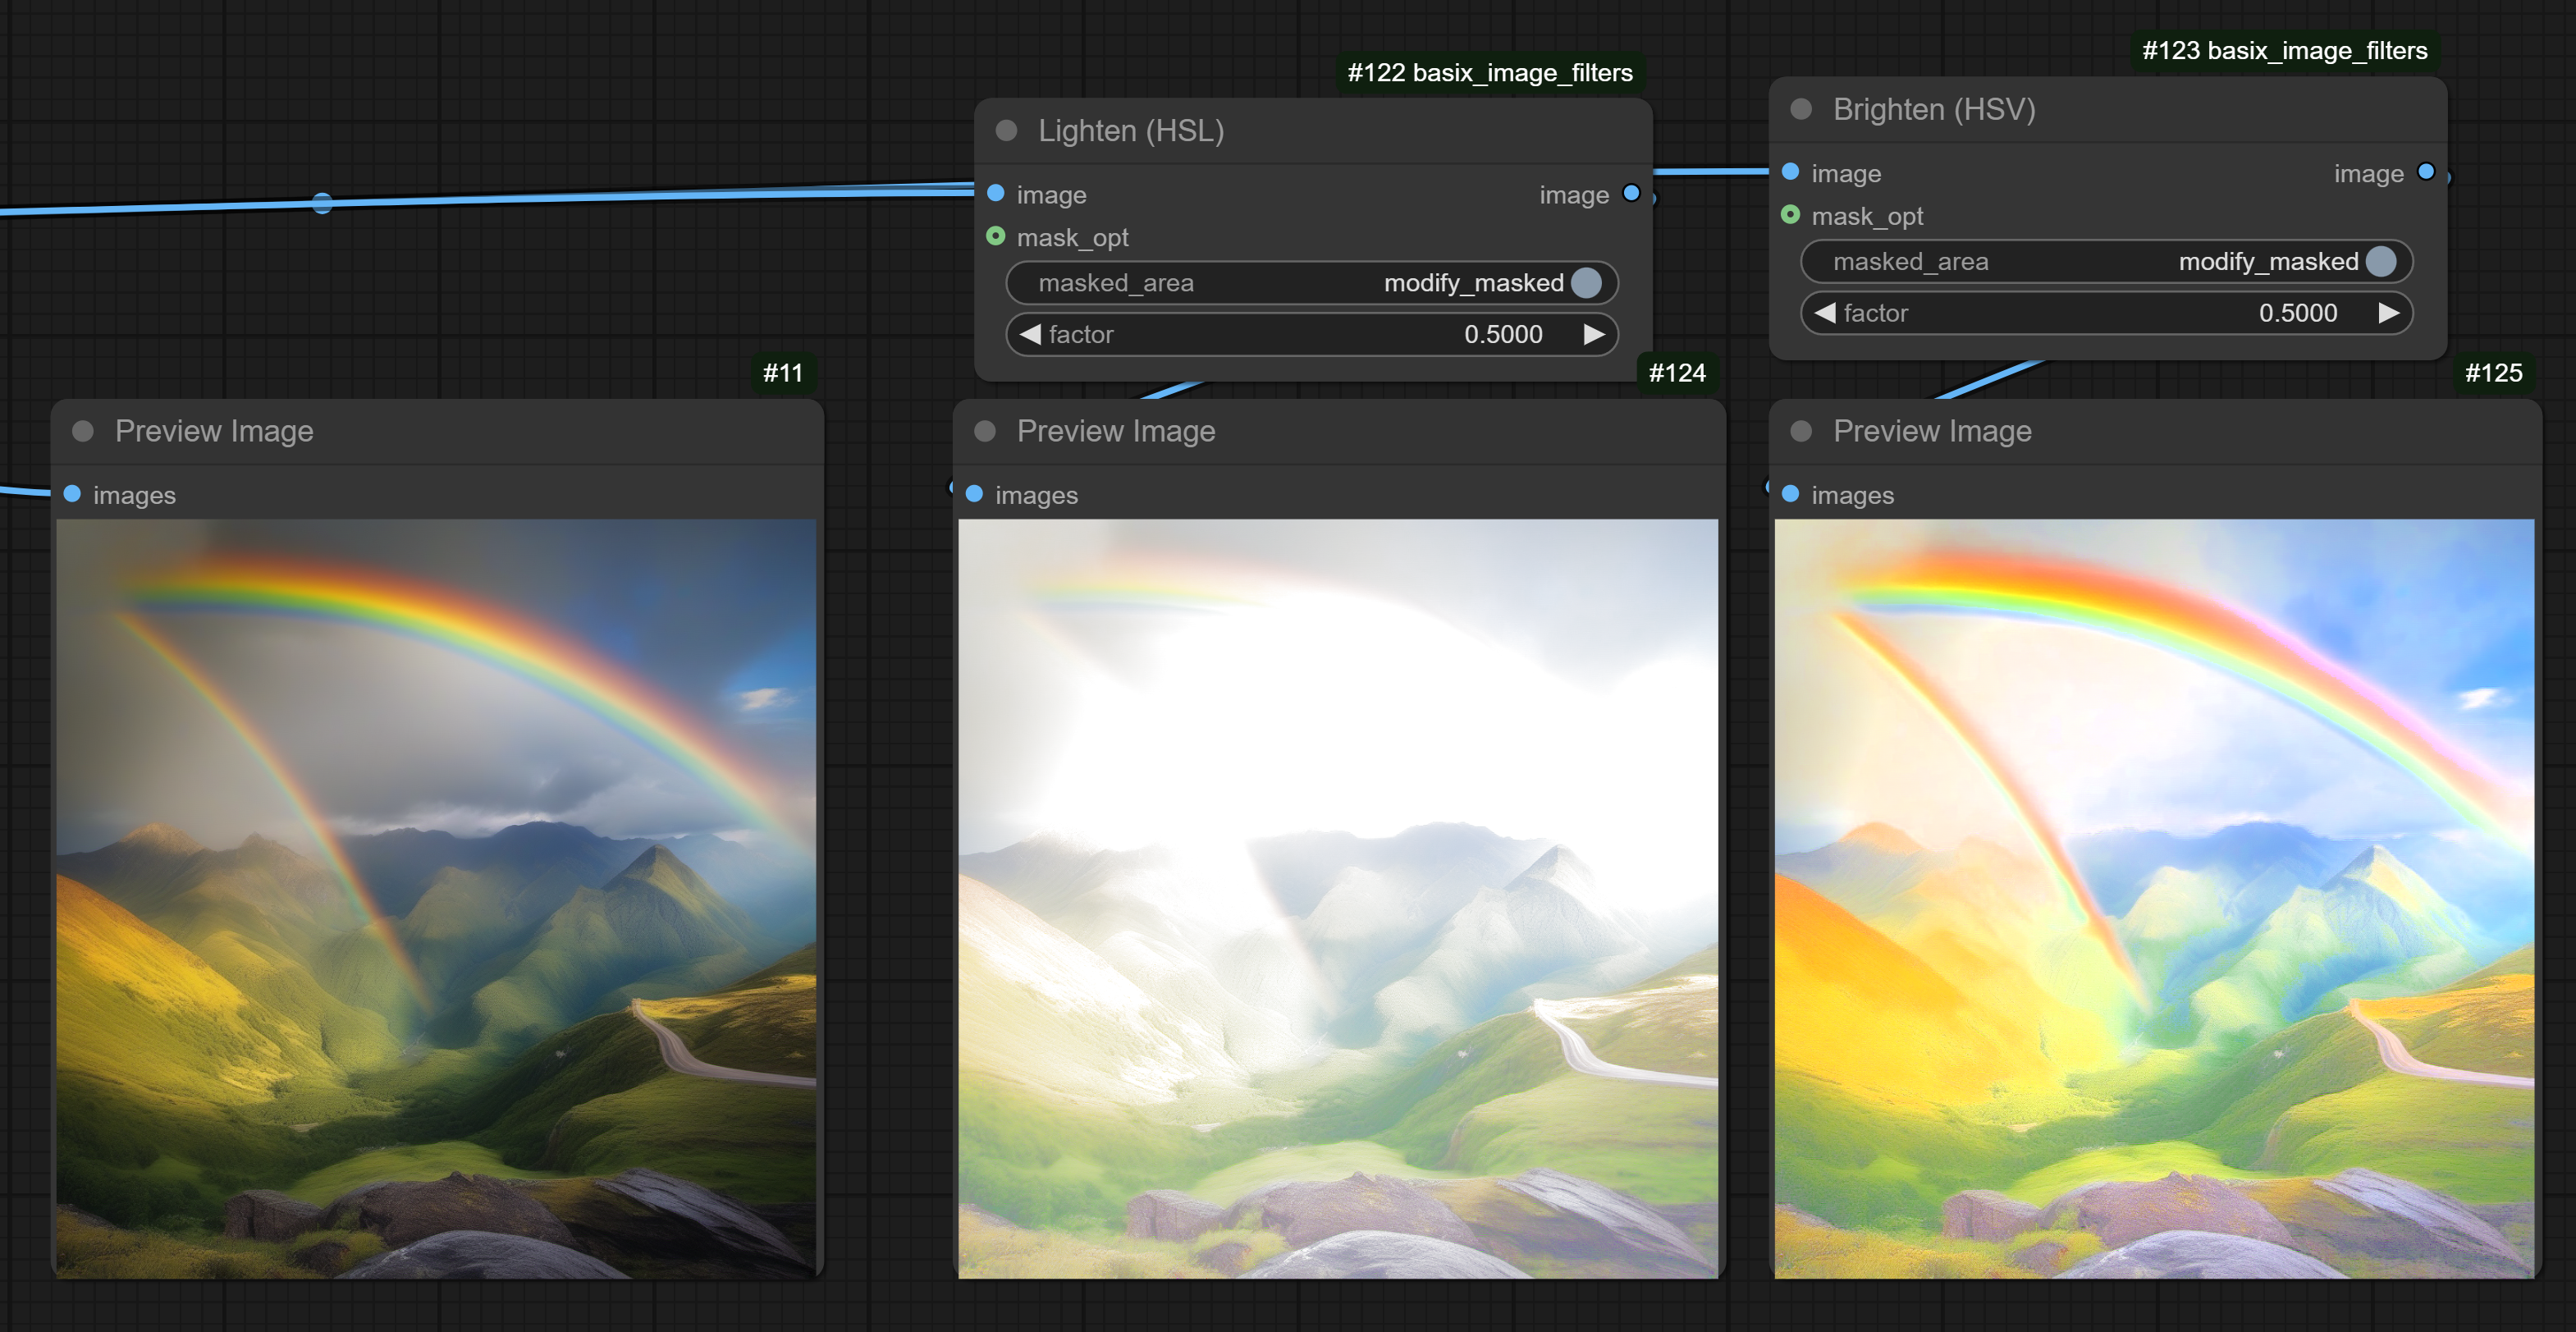The width and height of the screenshot is (2576, 1332).
Task: Collapse the Brighten (HSV) node using its dot
Action: click(1801, 109)
